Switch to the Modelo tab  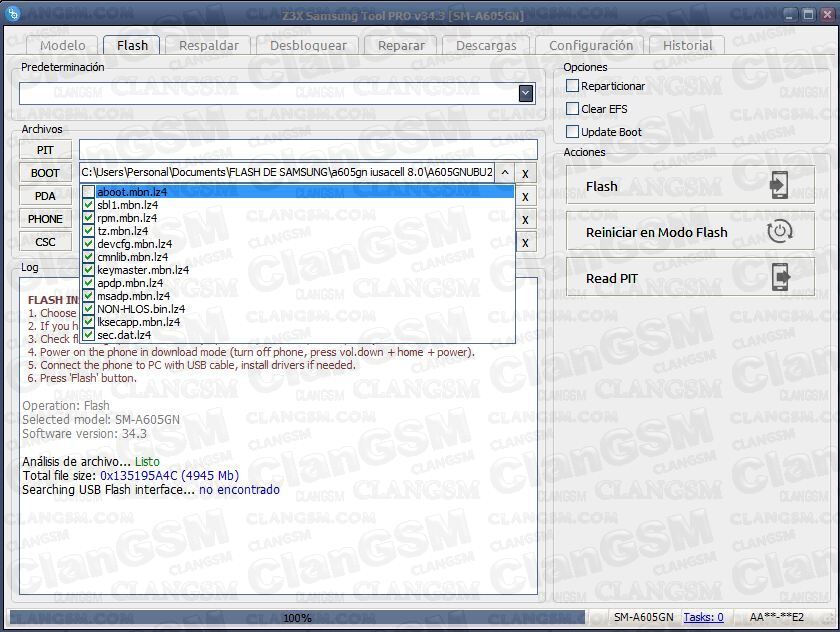[63, 46]
